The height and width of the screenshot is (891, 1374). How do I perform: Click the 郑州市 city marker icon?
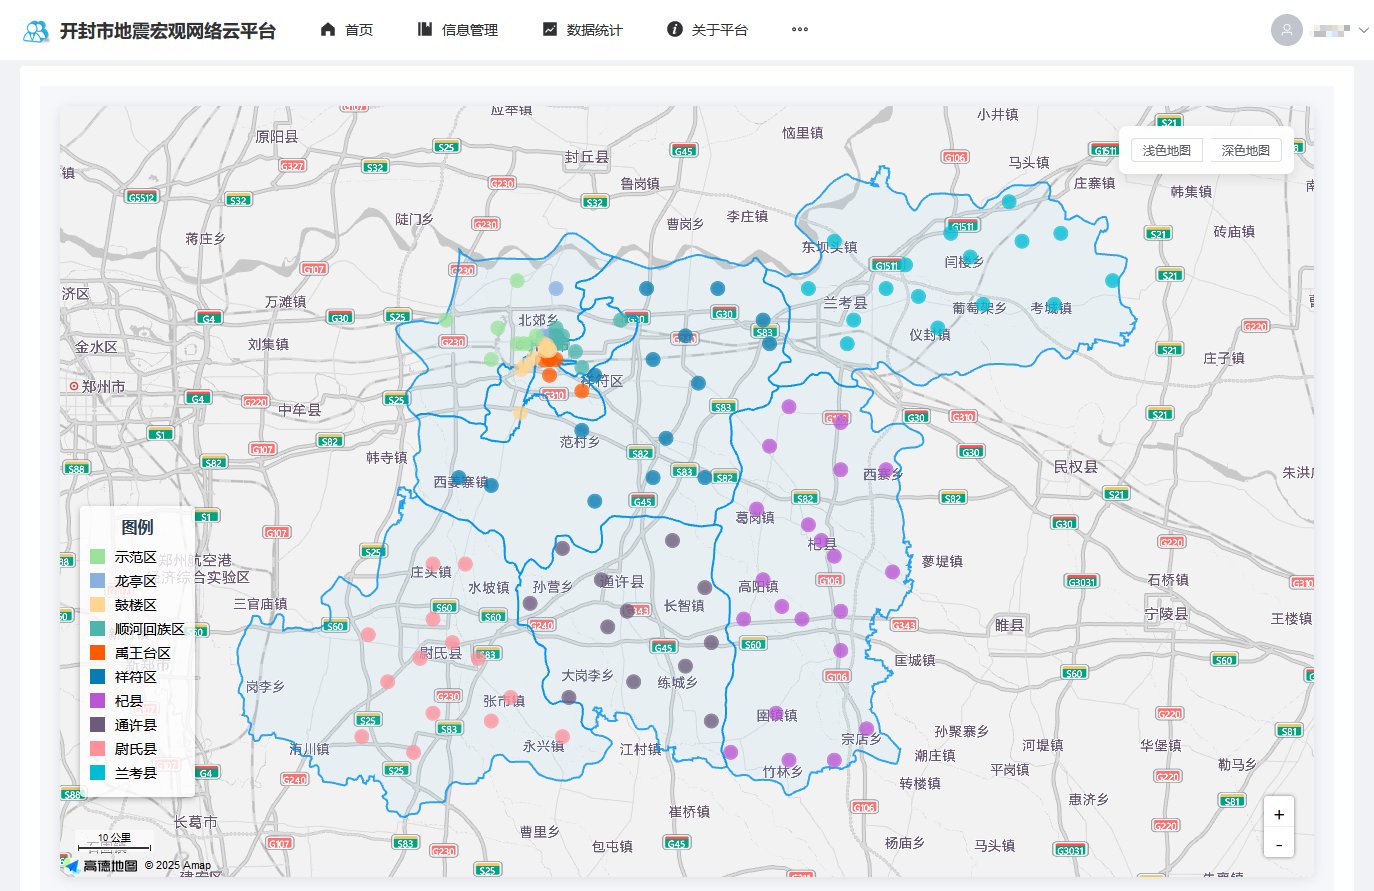pos(73,386)
